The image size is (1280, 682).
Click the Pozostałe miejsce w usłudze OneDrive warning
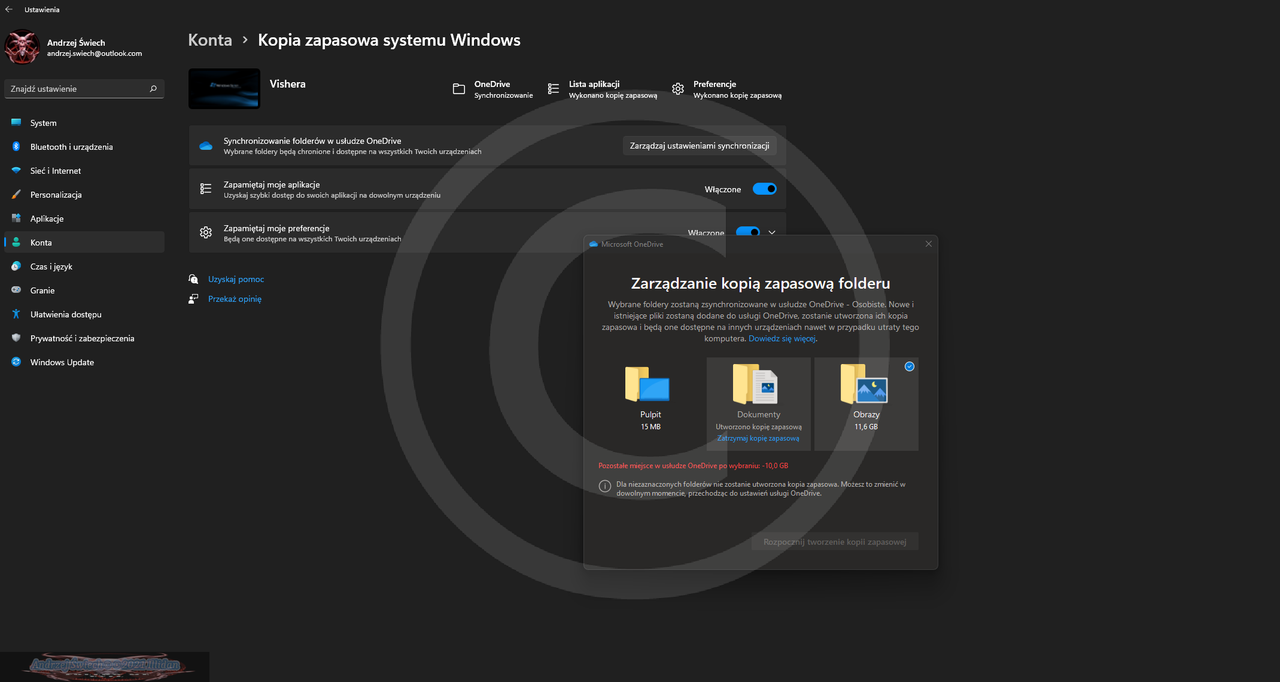click(x=693, y=466)
